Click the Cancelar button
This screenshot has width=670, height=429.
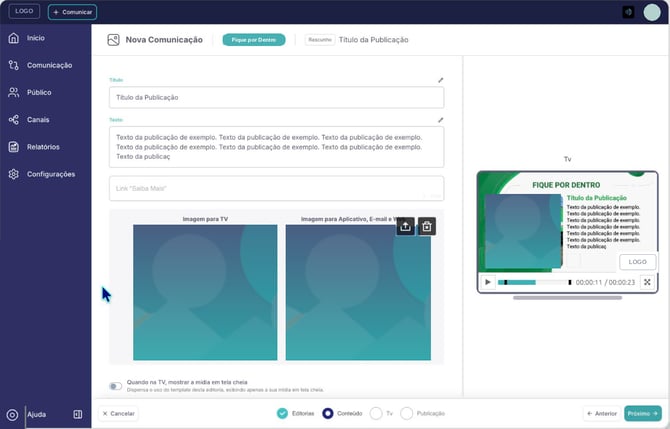(118, 414)
